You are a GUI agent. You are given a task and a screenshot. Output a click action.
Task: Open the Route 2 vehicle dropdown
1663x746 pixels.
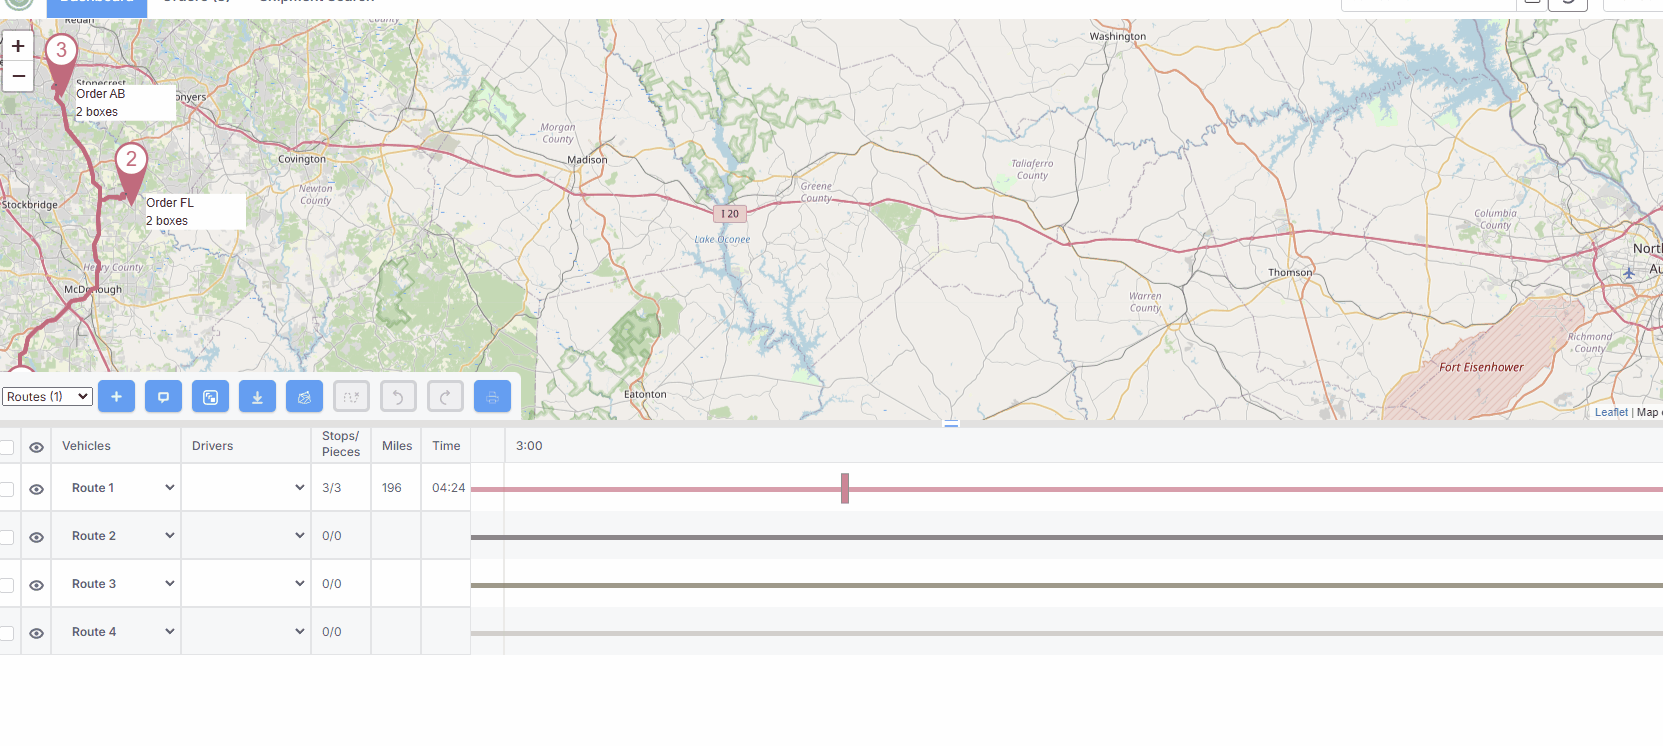120,536
